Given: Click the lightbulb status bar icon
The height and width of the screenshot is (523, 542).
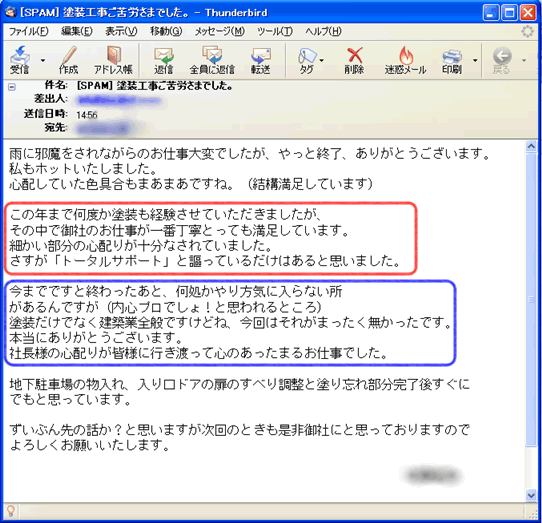Looking at the screenshot, I should (x=11, y=510).
